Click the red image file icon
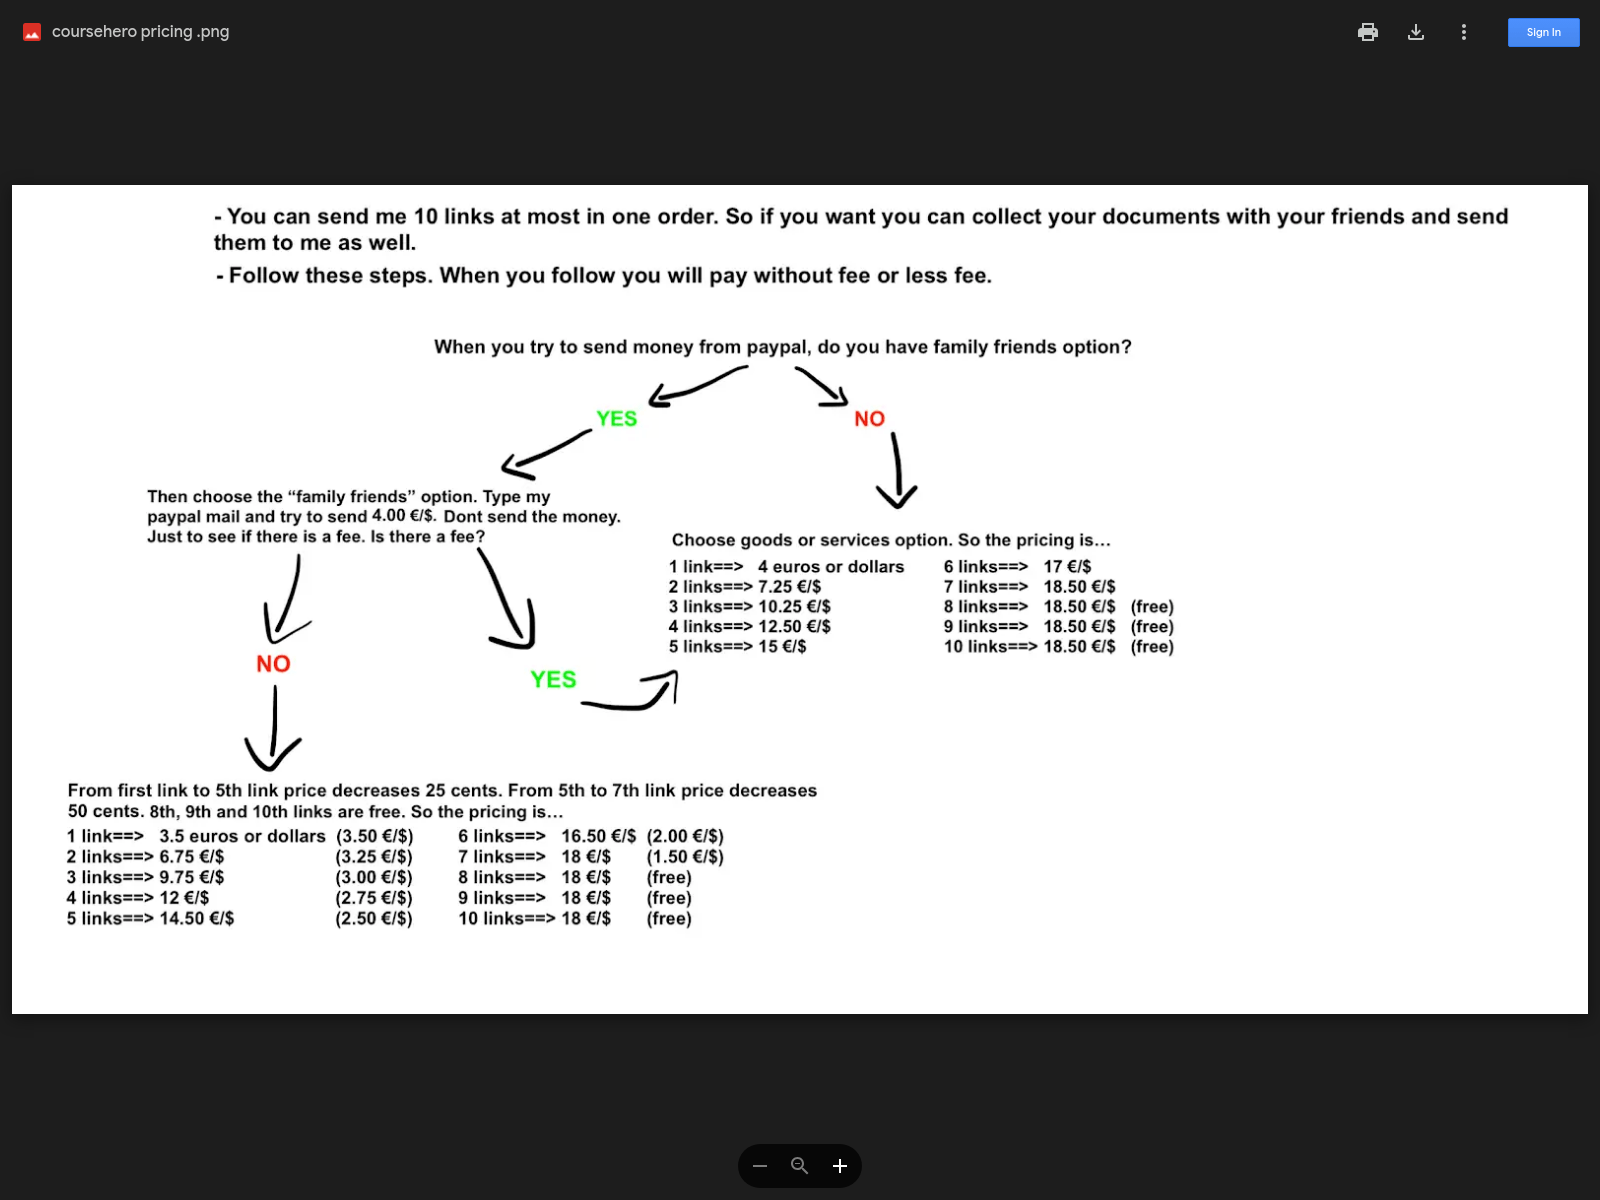 point(32,32)
